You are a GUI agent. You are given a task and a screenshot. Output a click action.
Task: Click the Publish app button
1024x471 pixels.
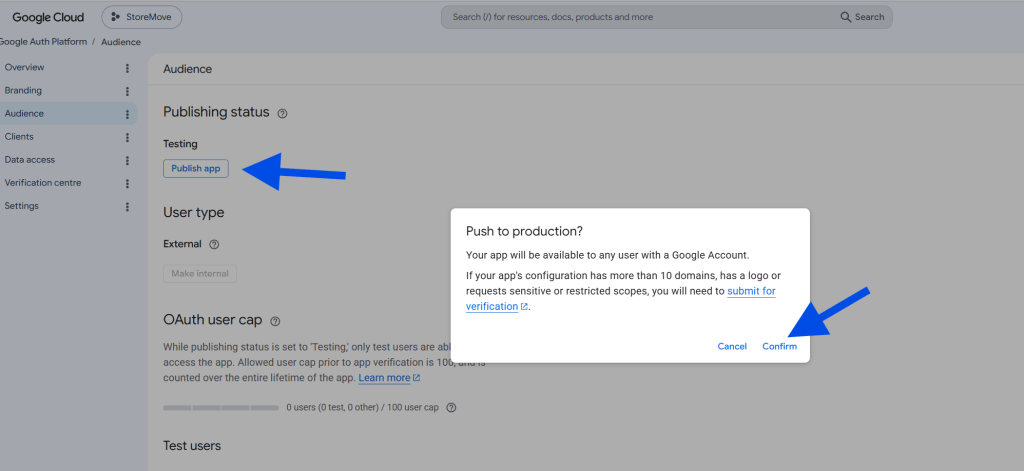coord(196,168)
